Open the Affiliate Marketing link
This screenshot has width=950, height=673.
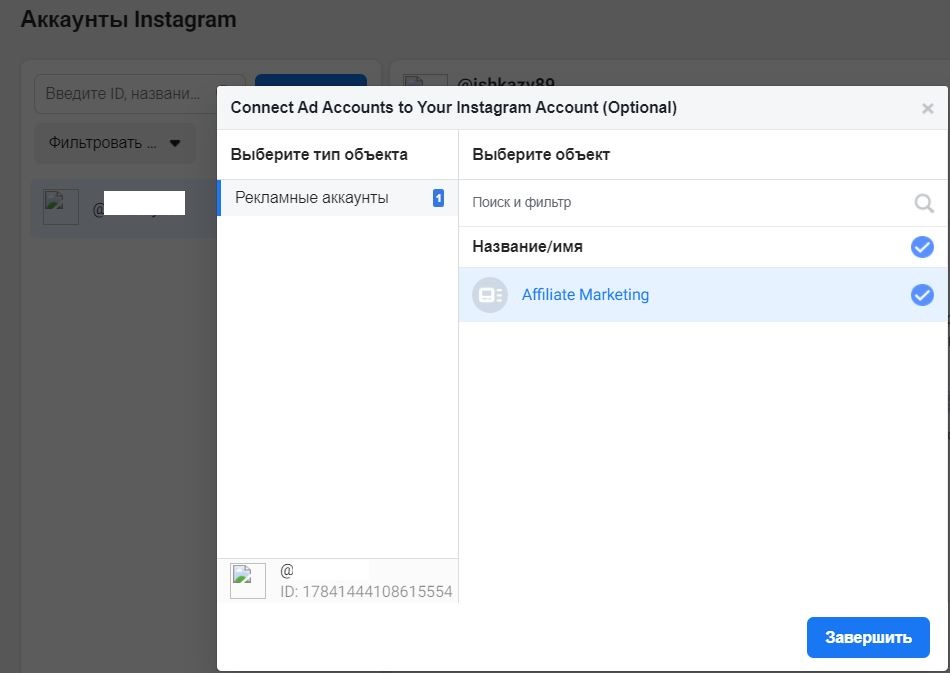[585, 295]
